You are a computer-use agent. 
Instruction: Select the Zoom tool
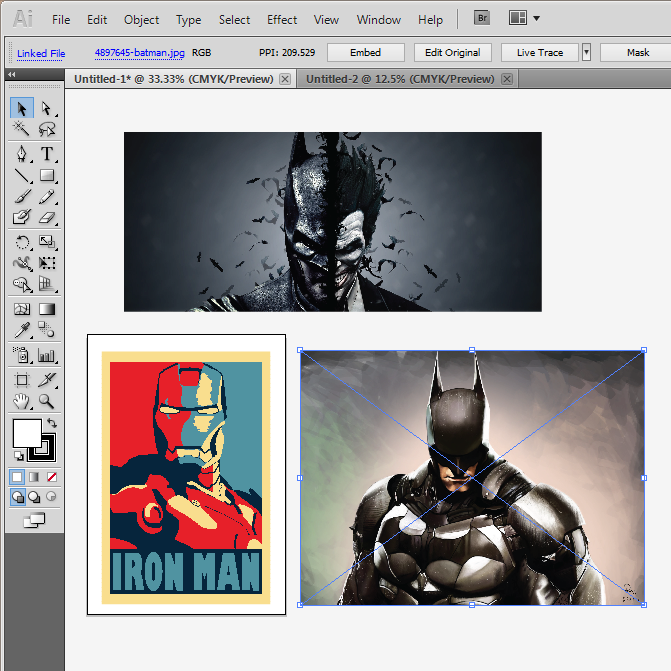tap(46, 401)
